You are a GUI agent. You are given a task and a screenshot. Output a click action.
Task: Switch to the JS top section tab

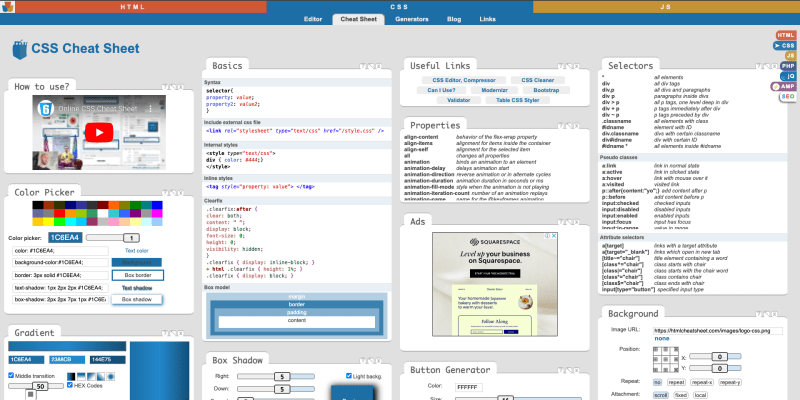[666, 7]
